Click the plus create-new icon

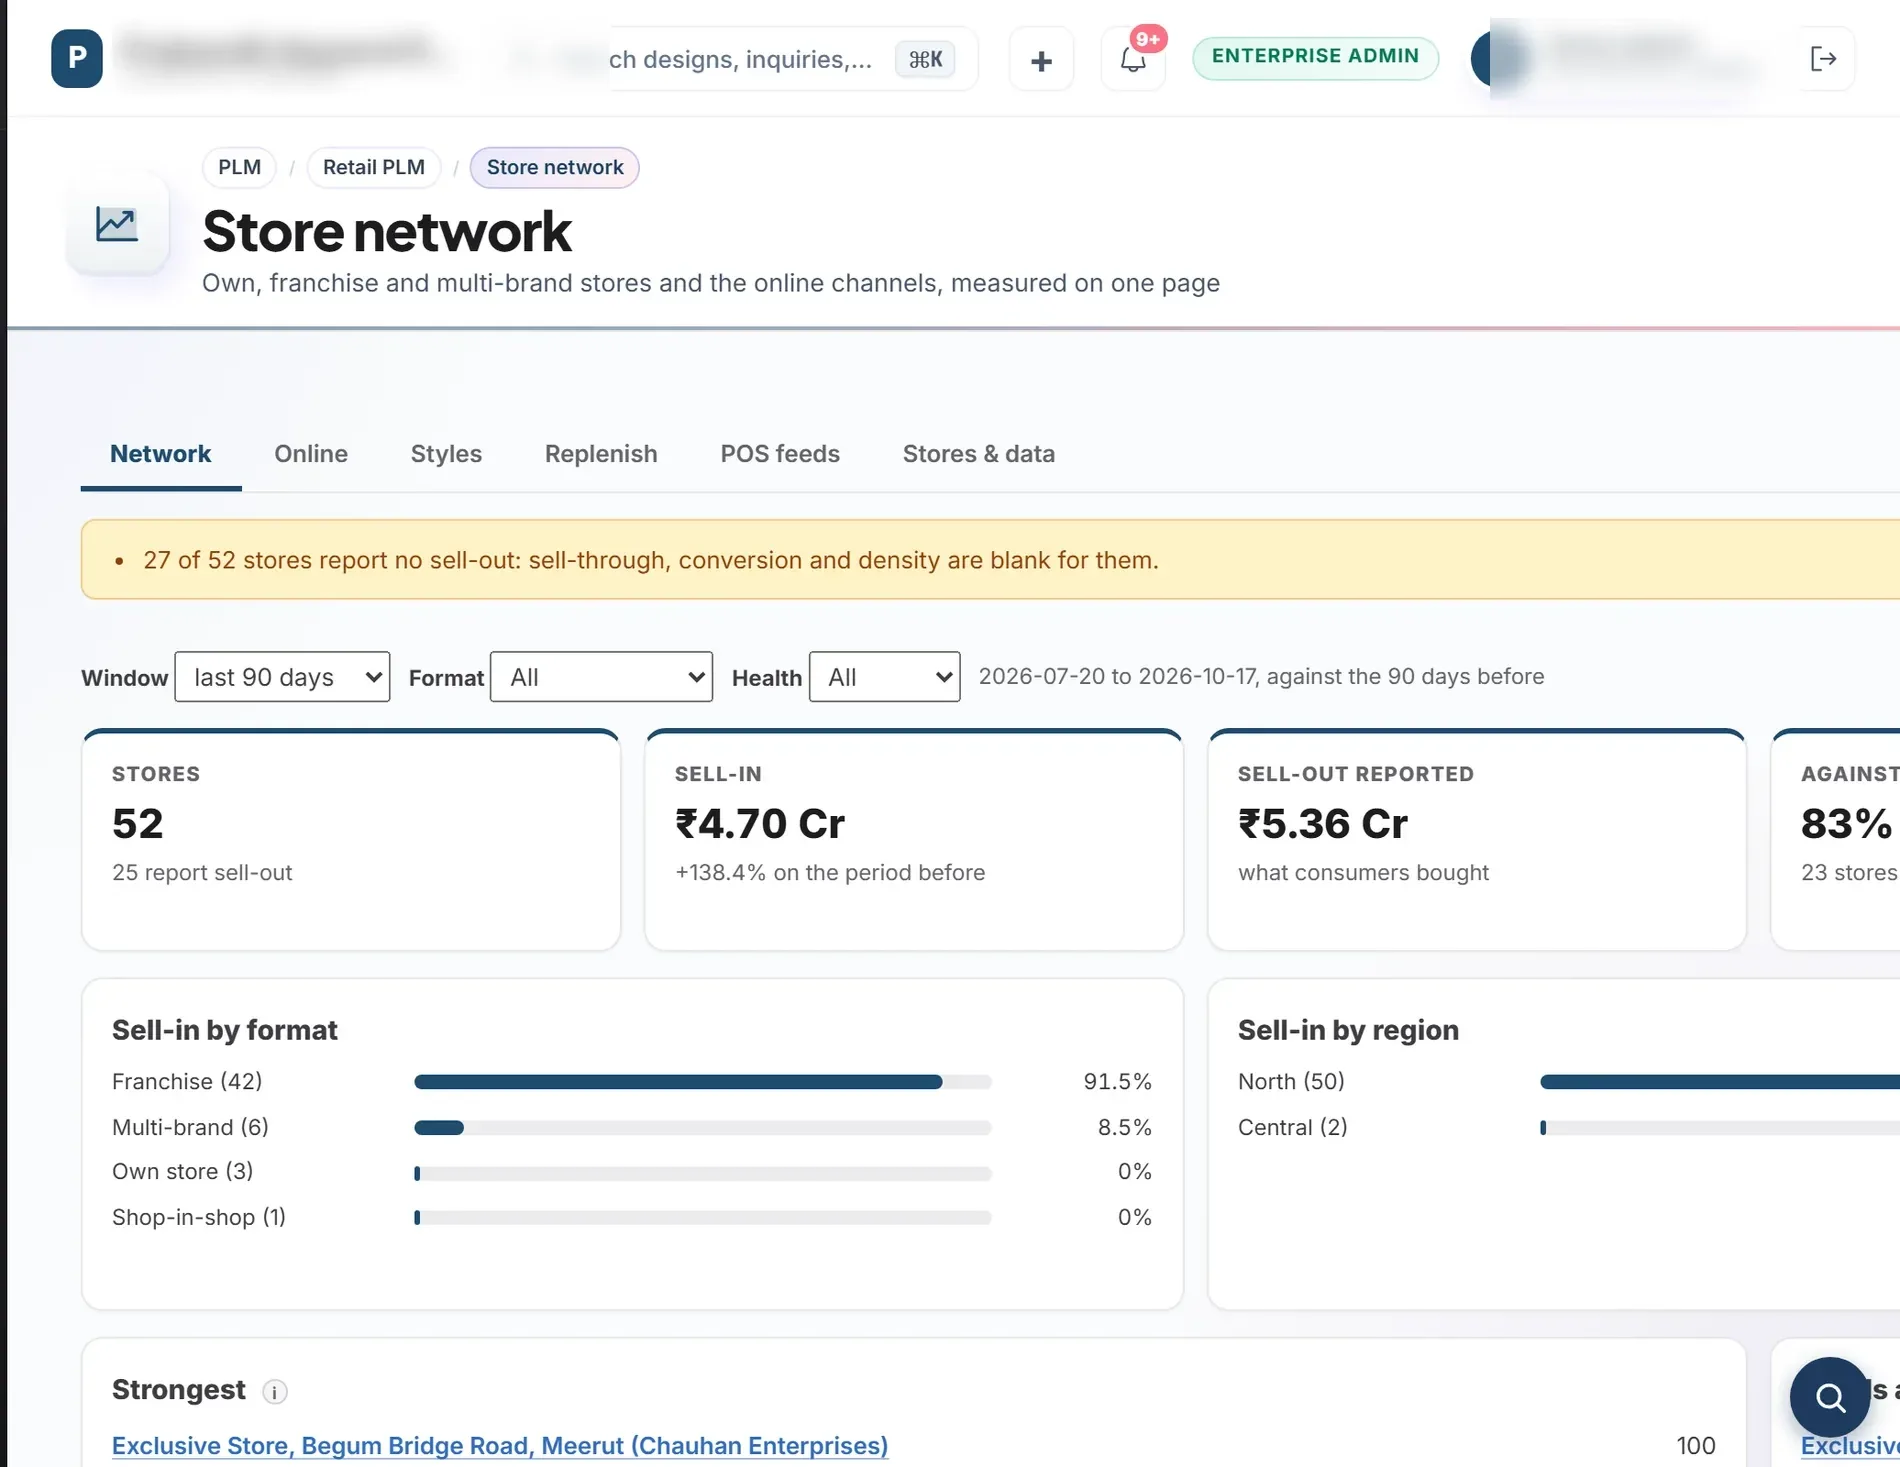1041,60
